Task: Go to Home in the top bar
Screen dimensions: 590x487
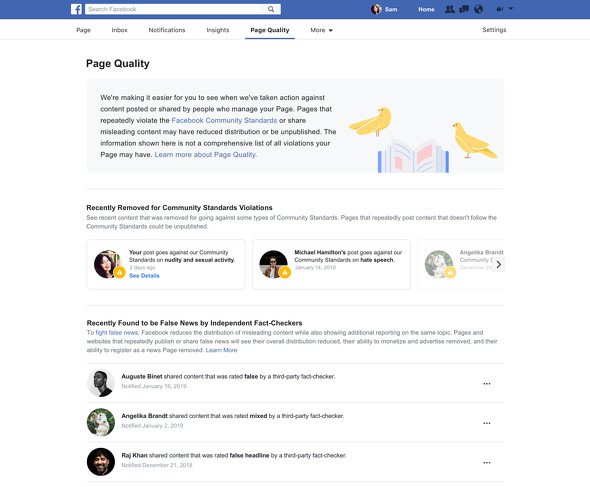Action: tap(426, 9)
